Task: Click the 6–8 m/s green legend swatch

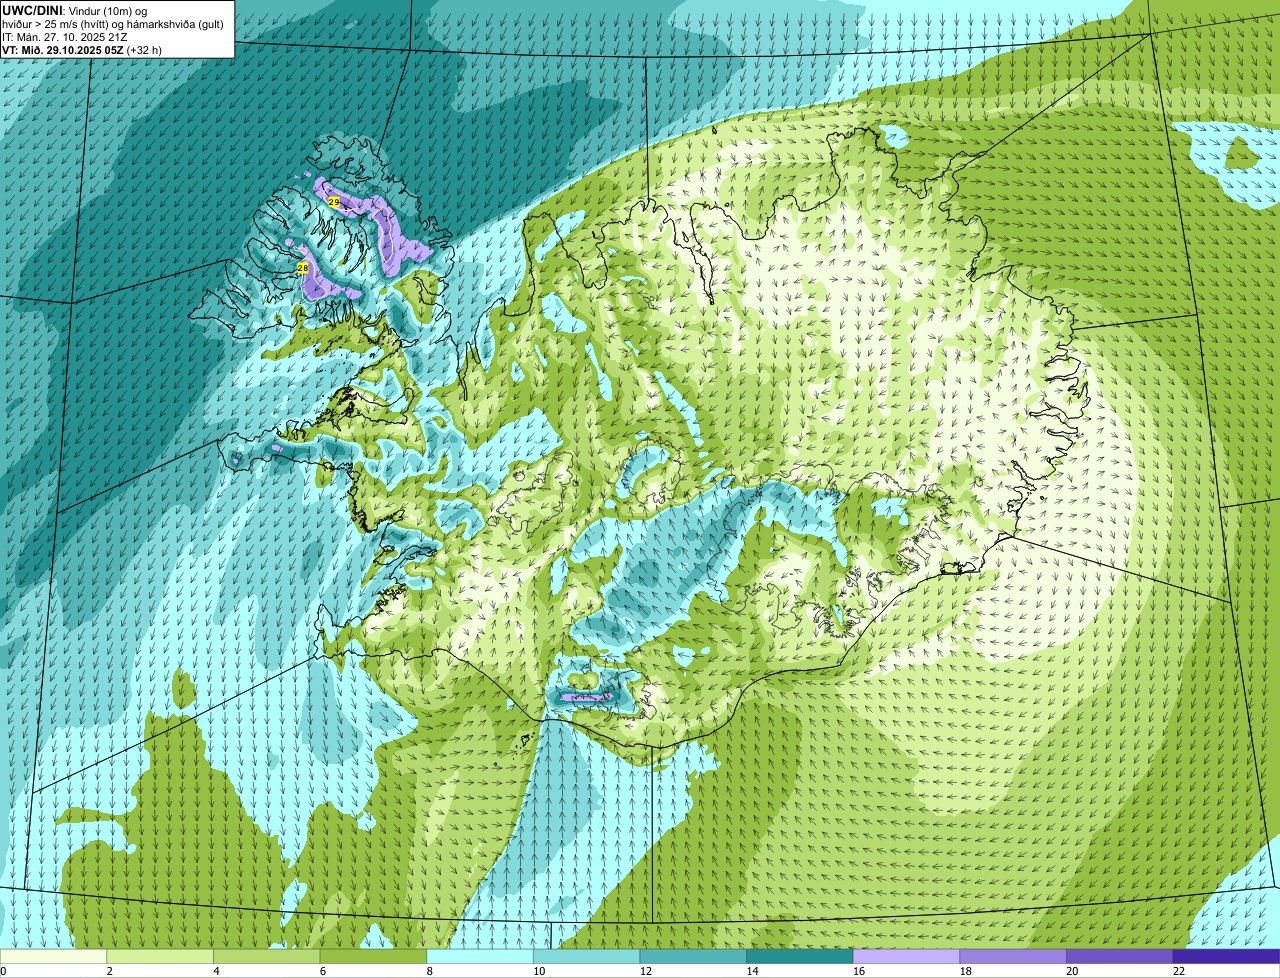Action: tap(373, 956)
